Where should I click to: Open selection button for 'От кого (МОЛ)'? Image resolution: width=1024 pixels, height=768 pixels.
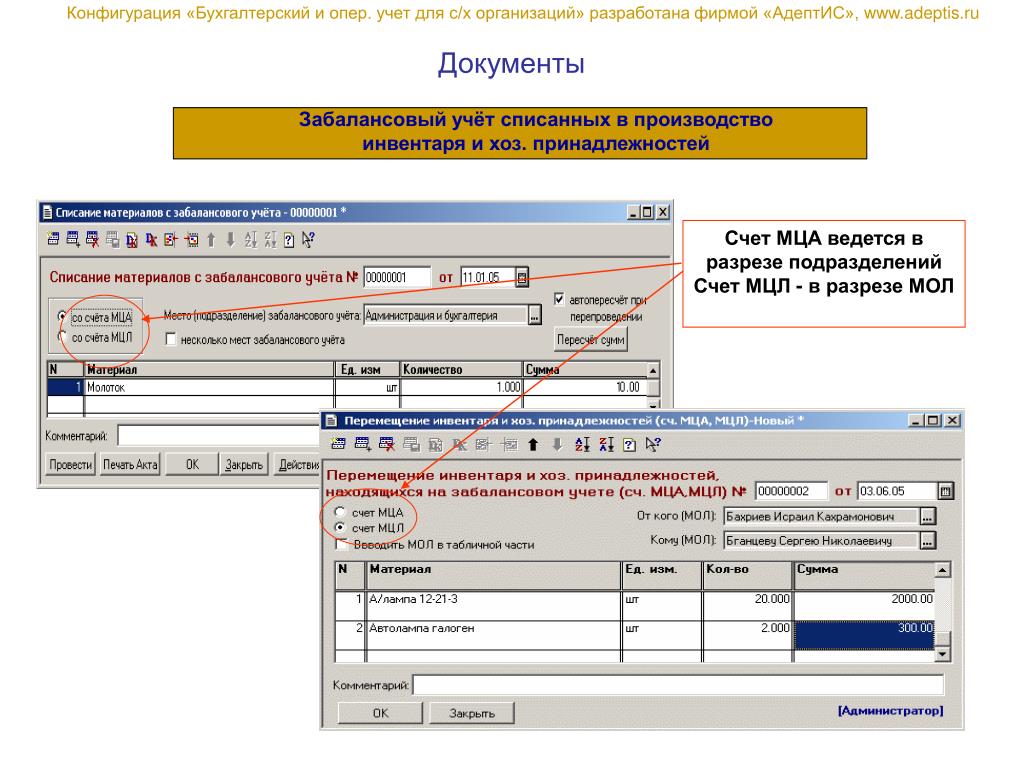(927, 517)
